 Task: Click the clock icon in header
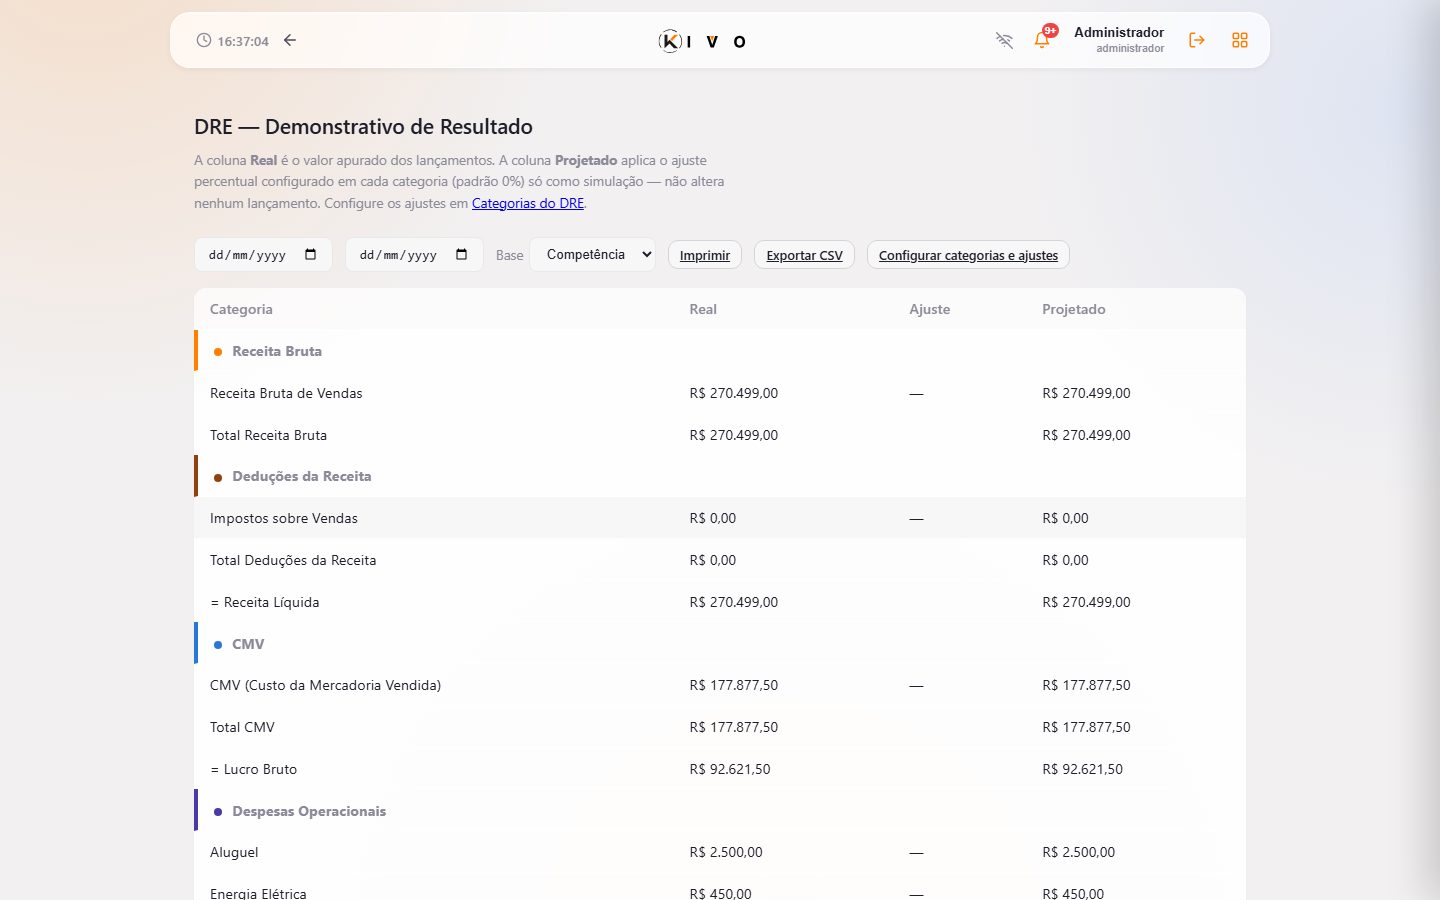204,41
